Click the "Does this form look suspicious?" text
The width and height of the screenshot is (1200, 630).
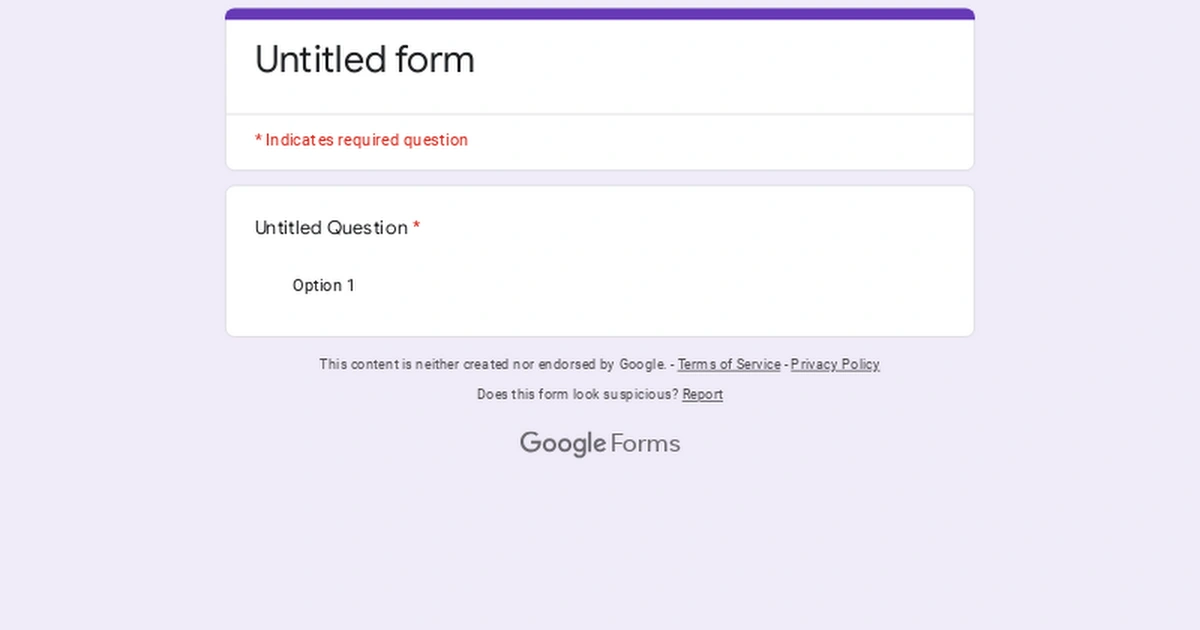pos(577,395)
